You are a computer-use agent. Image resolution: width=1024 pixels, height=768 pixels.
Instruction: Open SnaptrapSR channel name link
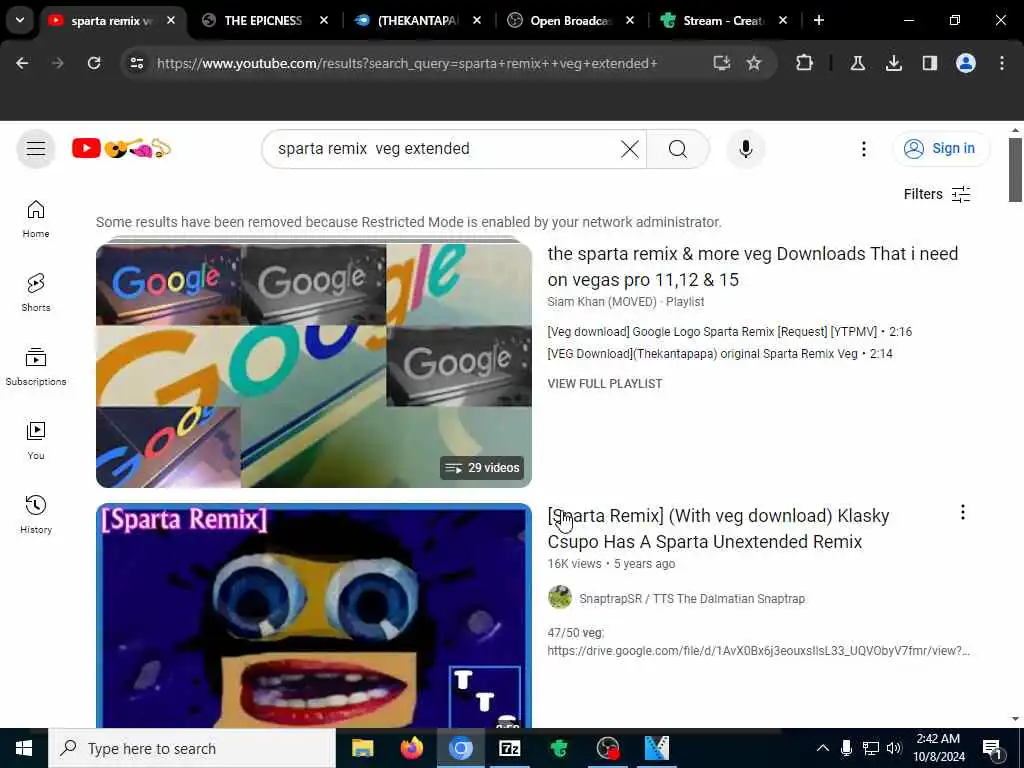[x=692, y=598]
